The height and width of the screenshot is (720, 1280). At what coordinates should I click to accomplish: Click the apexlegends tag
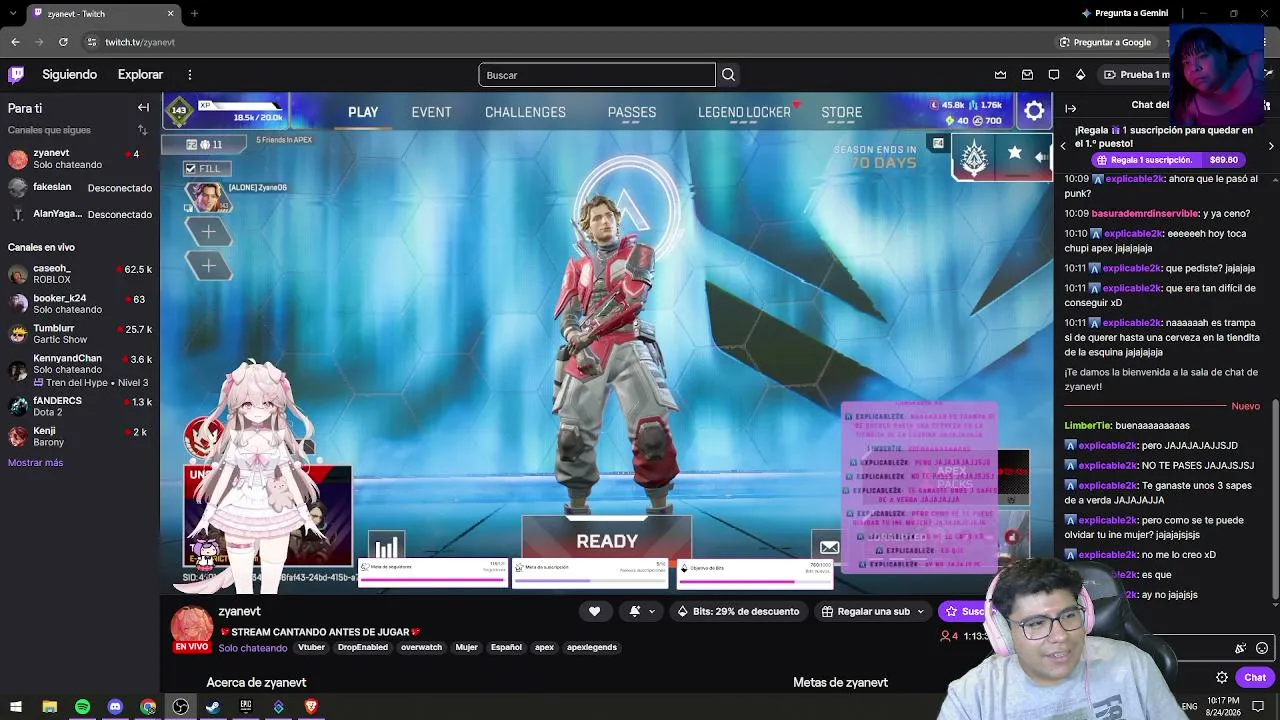pos(591,647)
